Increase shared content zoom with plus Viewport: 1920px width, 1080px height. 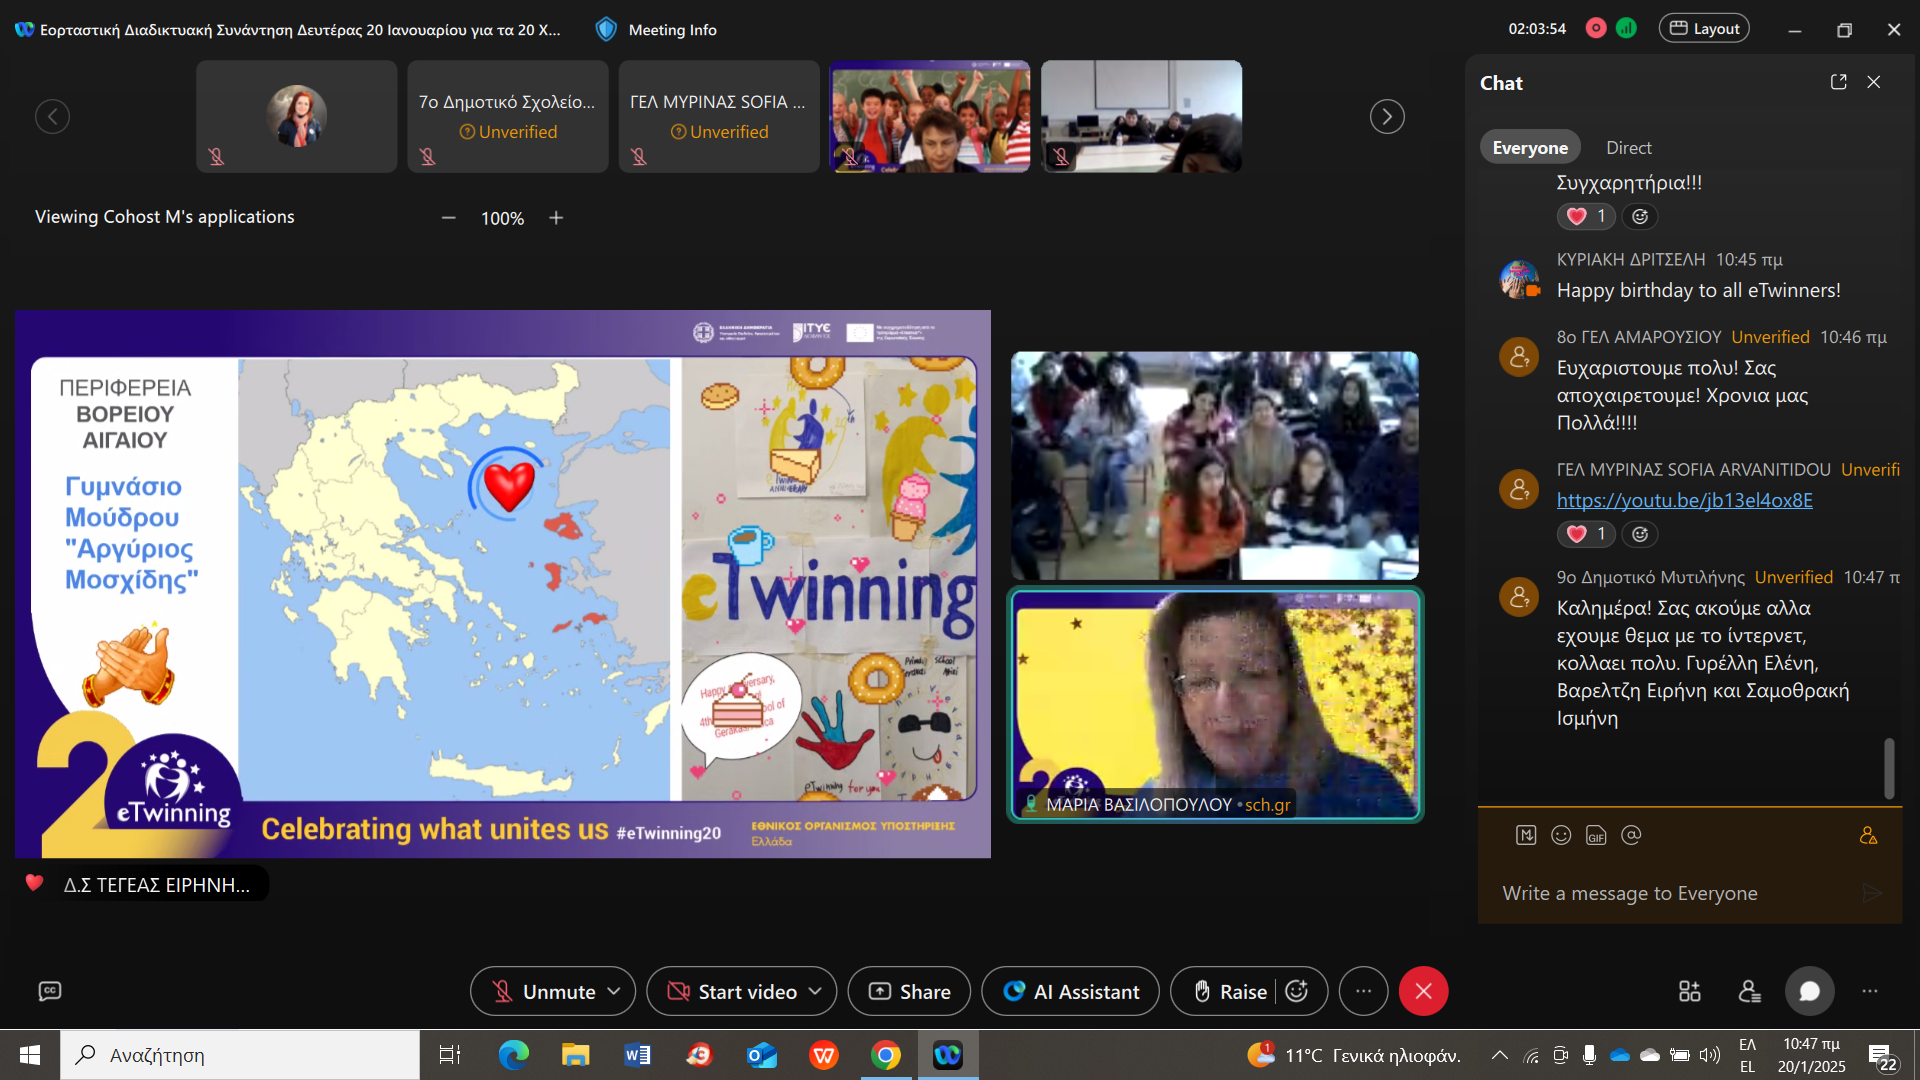556,218
